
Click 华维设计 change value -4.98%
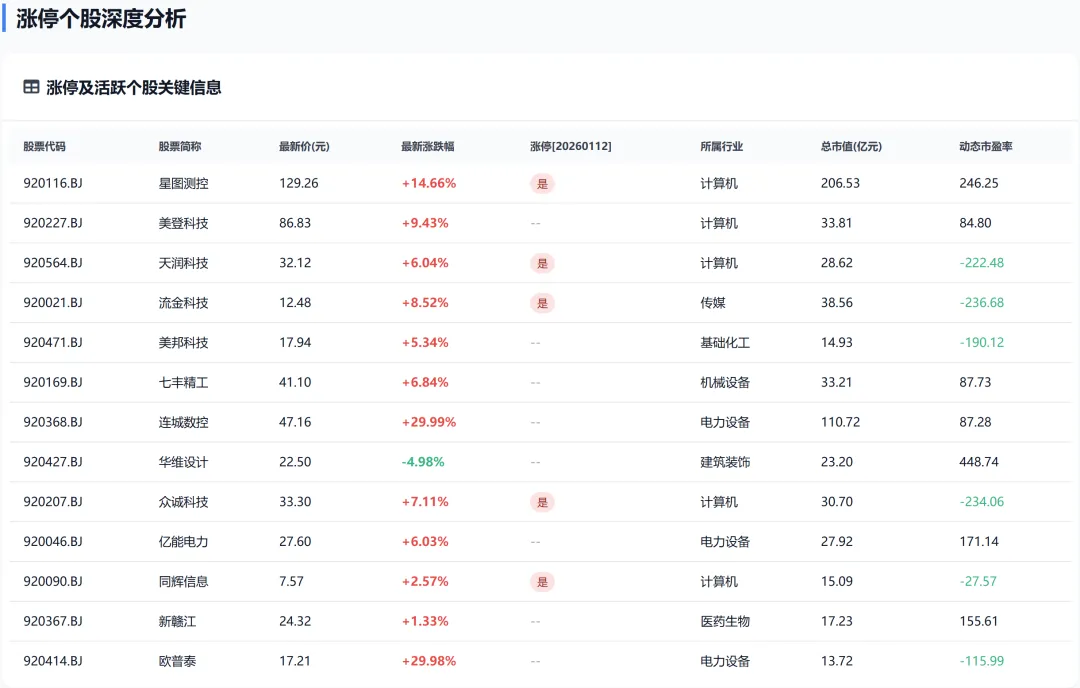423,462
